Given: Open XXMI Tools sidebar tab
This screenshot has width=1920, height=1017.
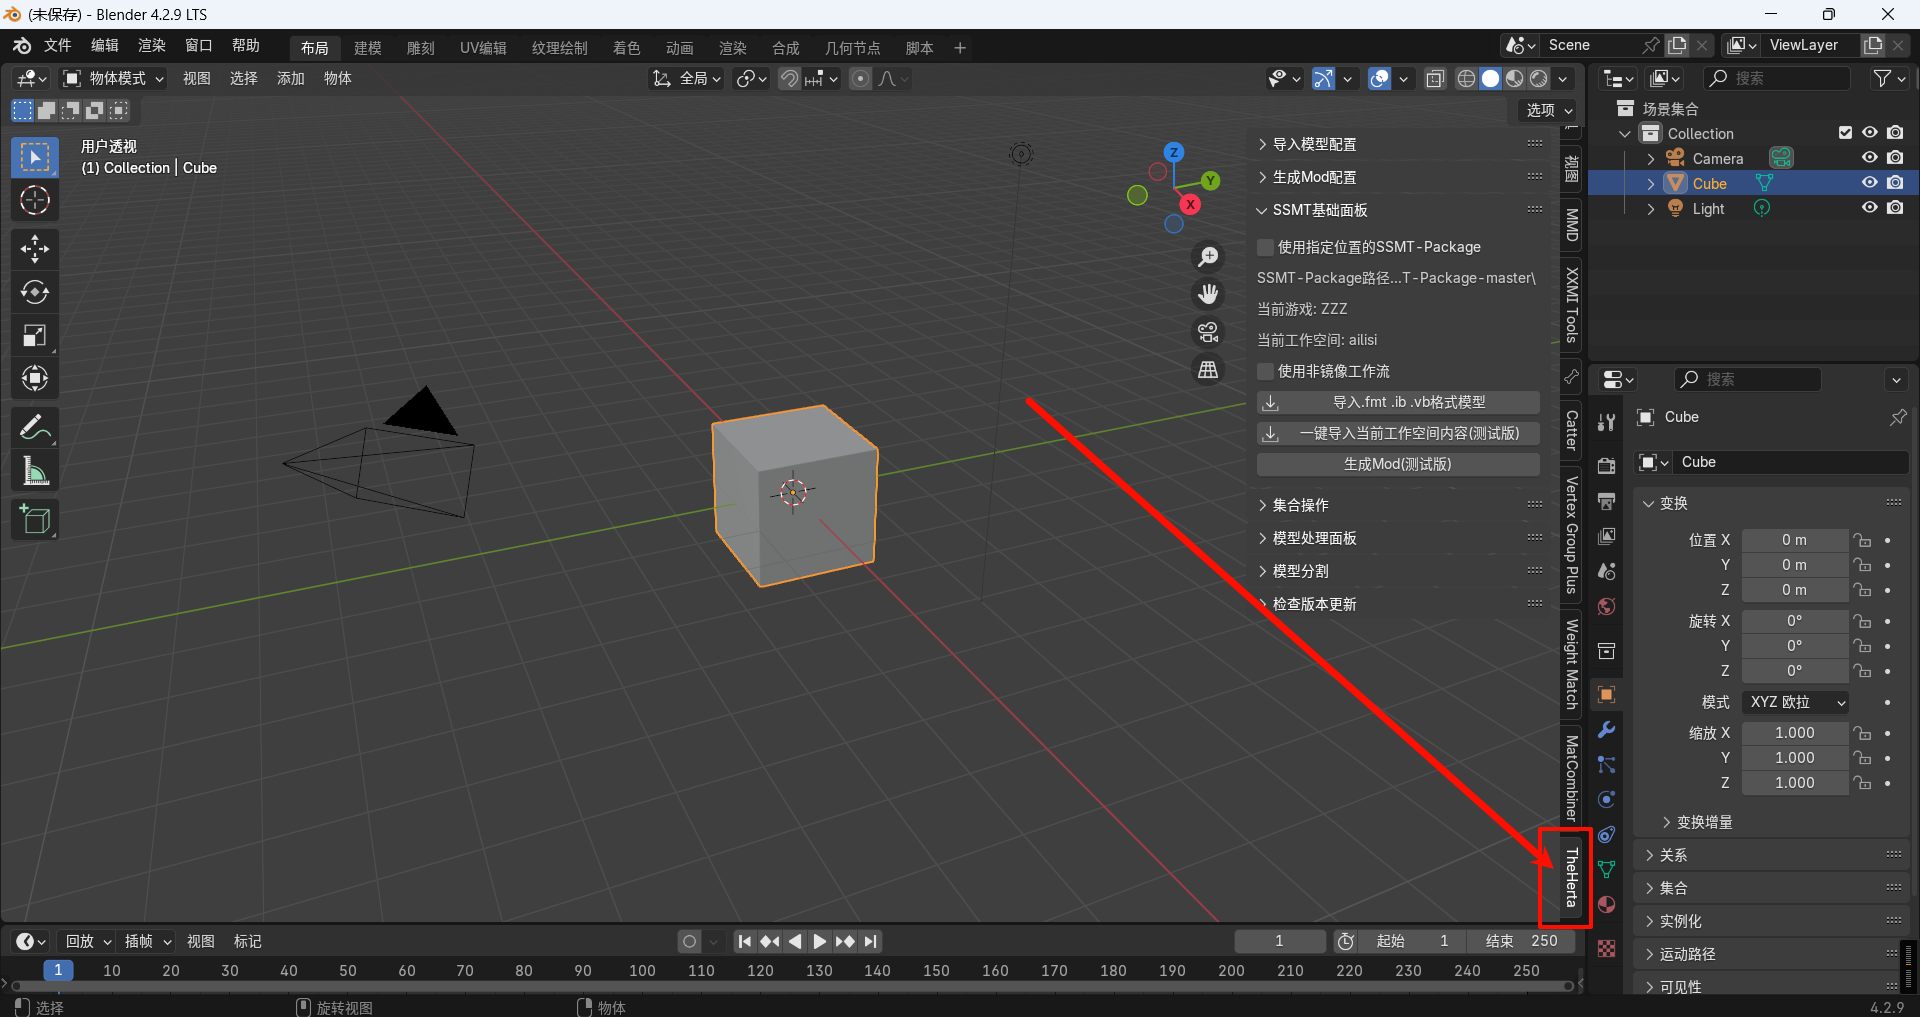Looking at the screenshot, I should tap(1571, 304).
